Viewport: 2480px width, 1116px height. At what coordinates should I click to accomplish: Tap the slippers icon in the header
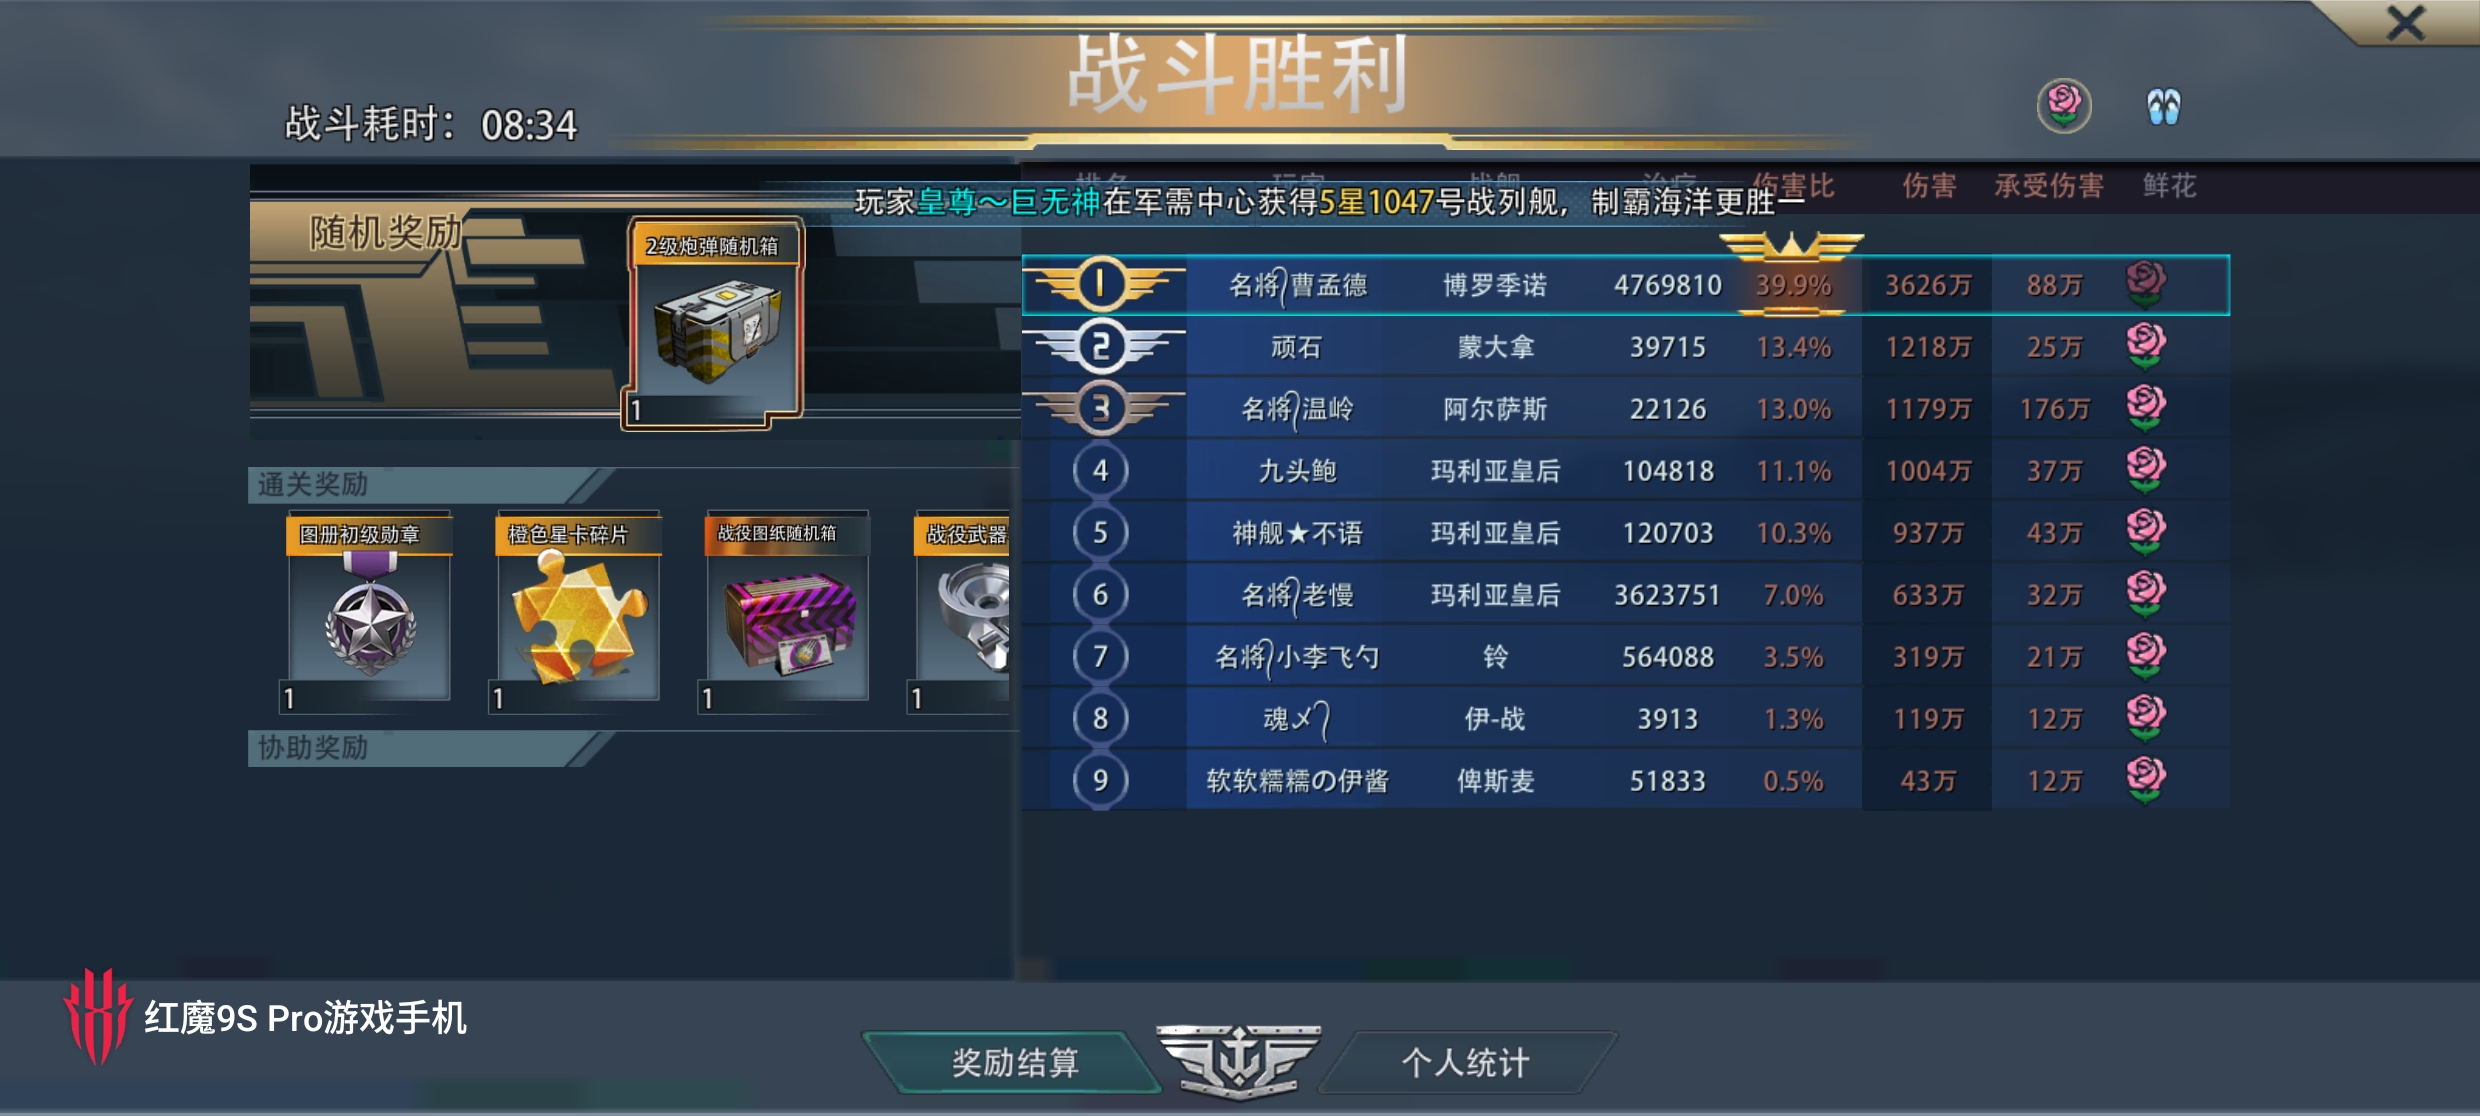tap(2163, 106)
